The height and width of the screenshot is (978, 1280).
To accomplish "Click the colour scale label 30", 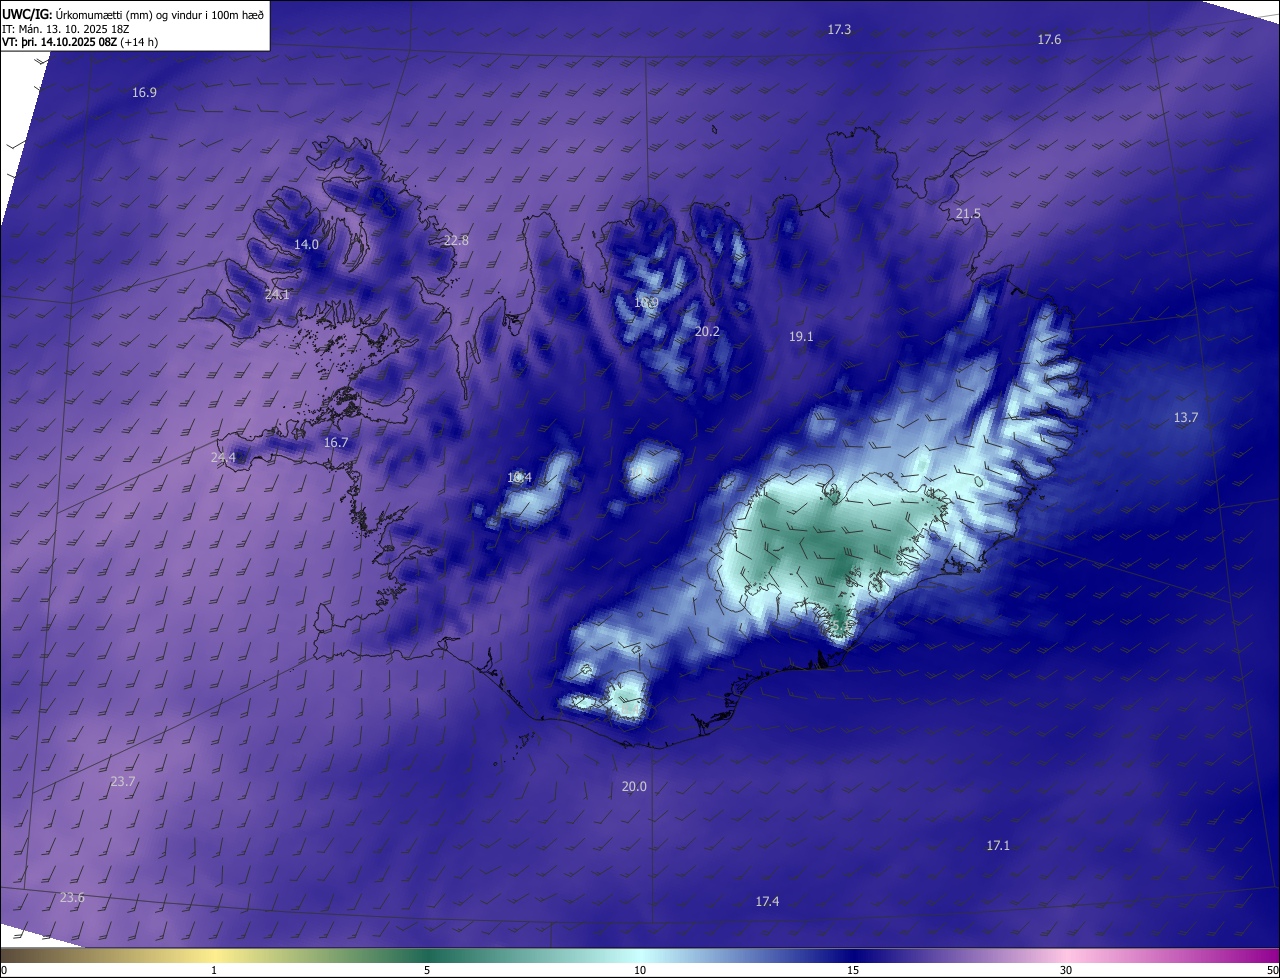I will (x=1066, y=970).
